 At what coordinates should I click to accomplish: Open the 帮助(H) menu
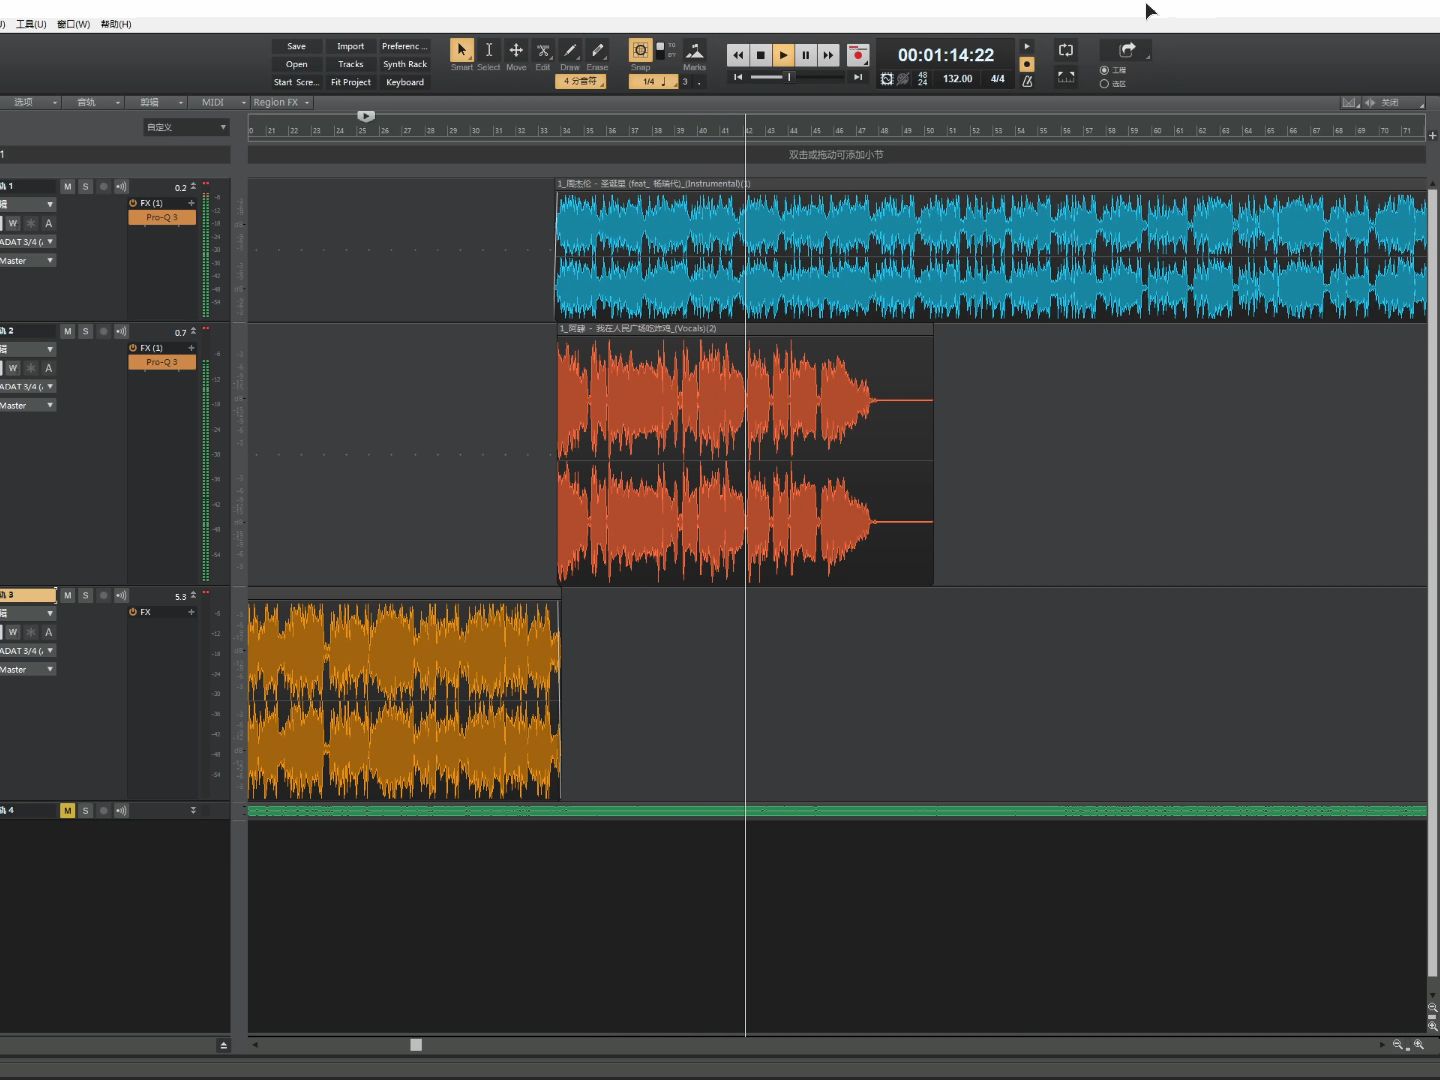point(116,24)
